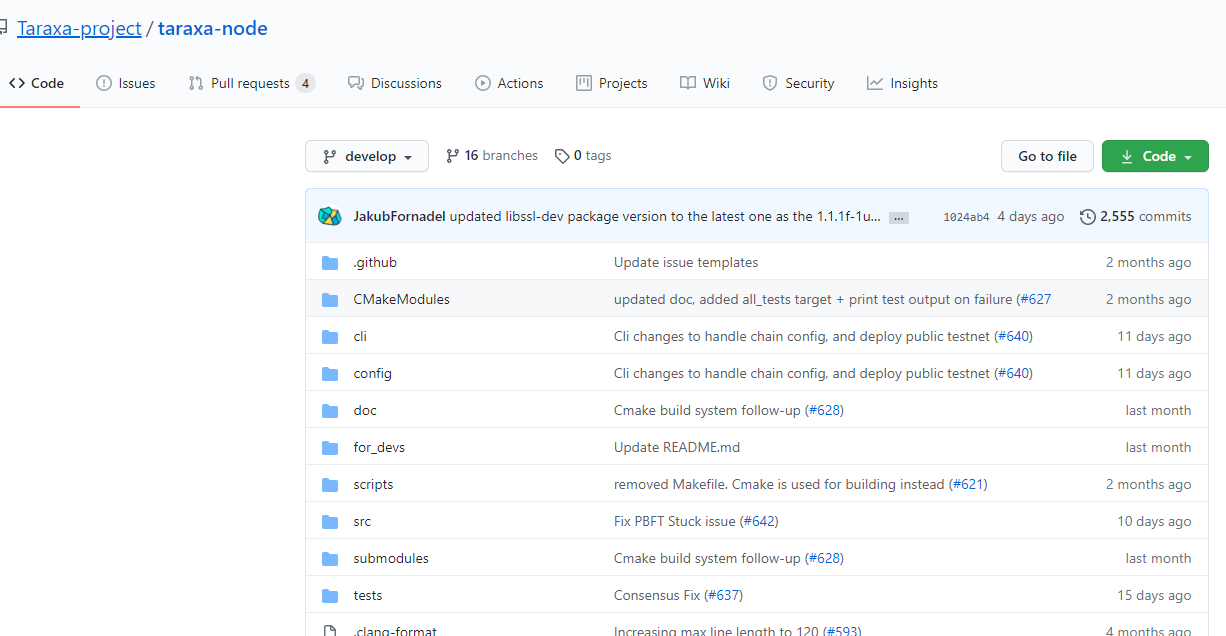Open the 'Update README.md' commit message
1226x636 pixels.
click(677, 447)
